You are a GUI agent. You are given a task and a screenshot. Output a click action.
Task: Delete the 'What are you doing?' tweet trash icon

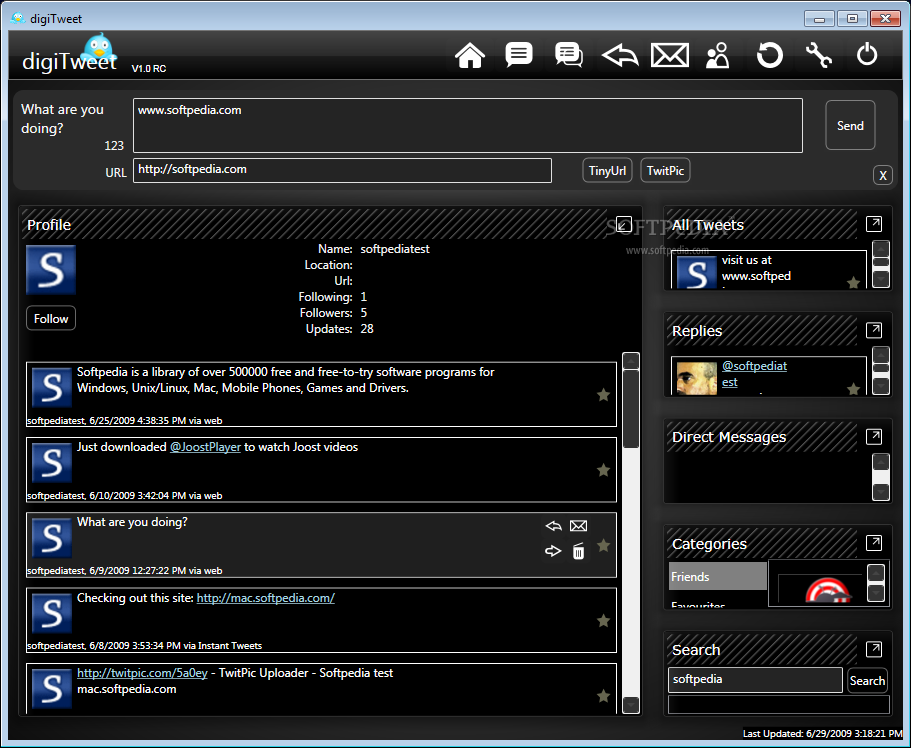click(x=578, y=551)
